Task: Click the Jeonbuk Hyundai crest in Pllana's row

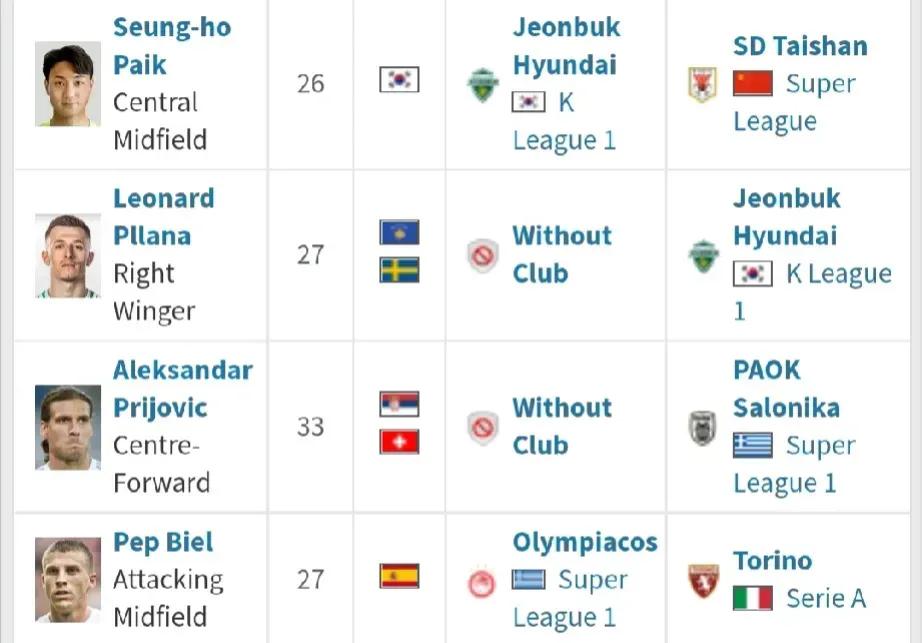Action: pyautogui.click(x=703, y=256)
